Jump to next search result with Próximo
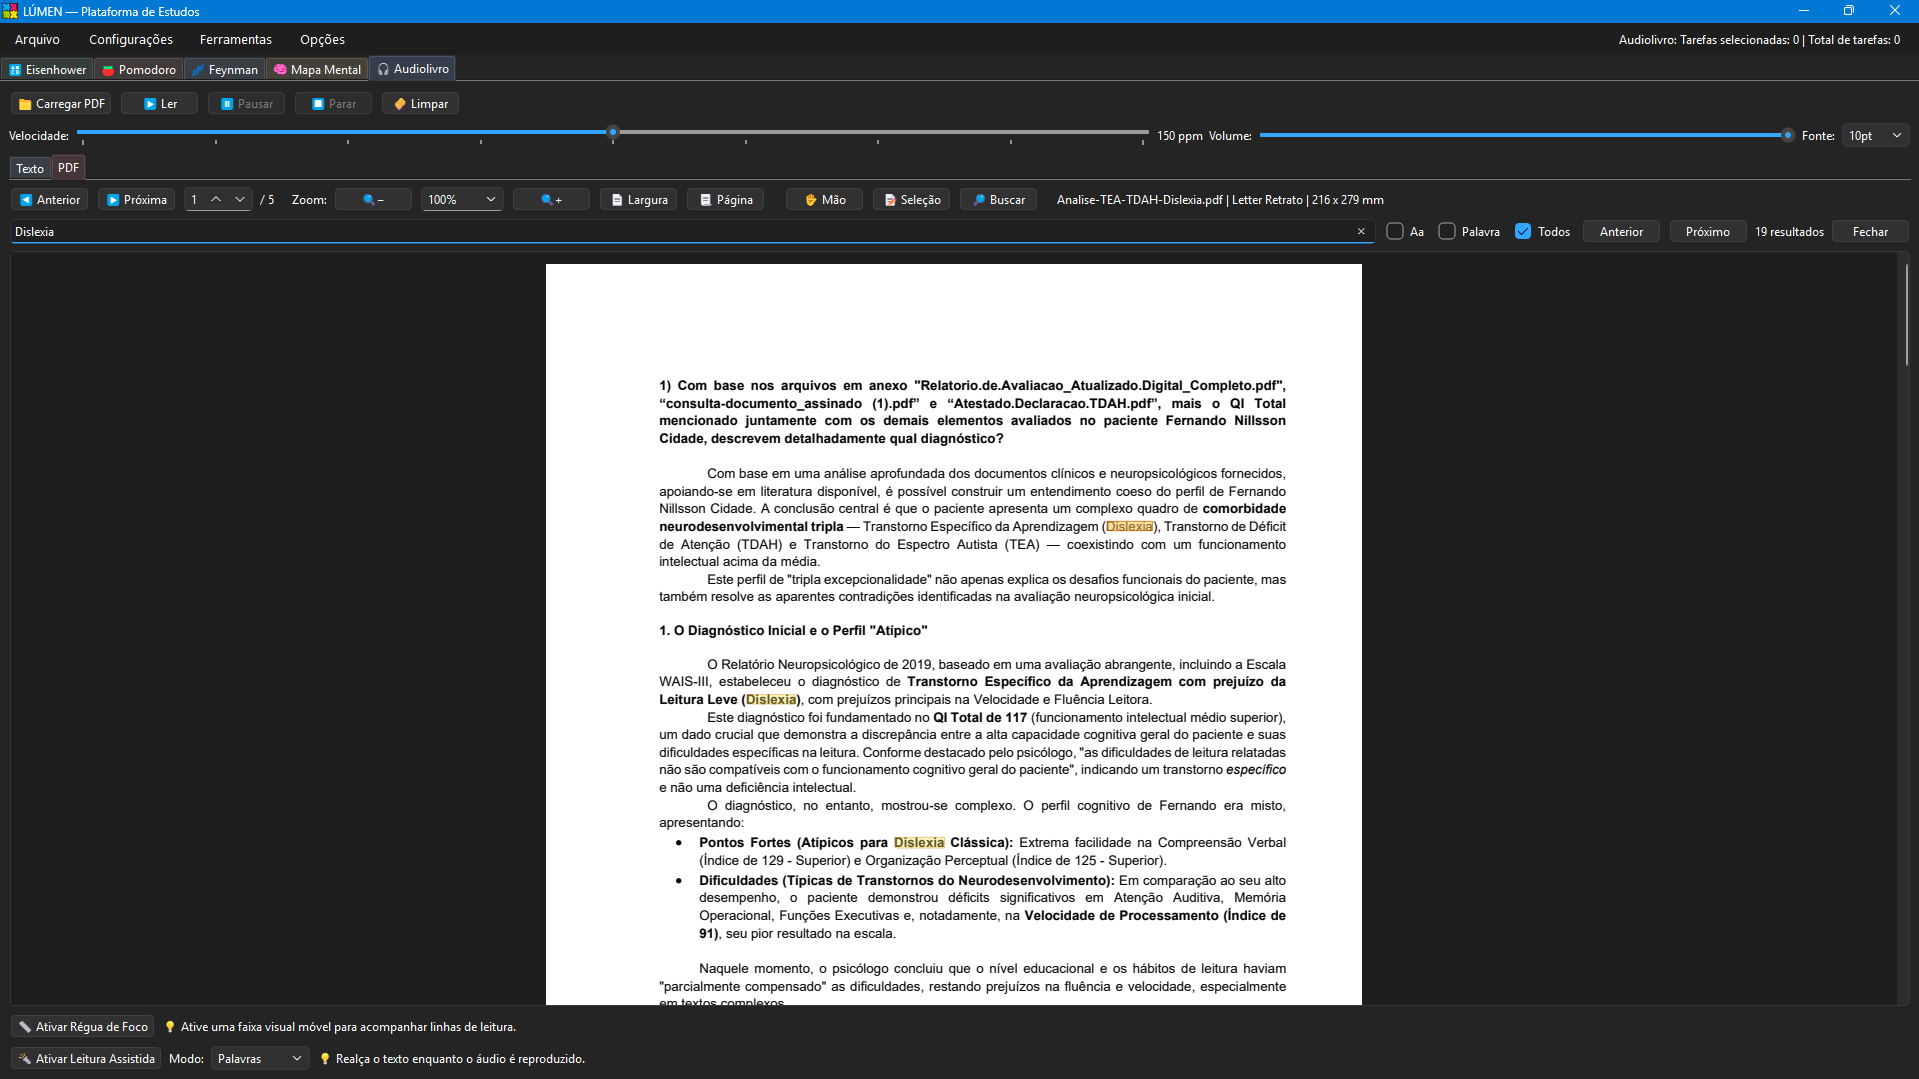 (1707, 232)
